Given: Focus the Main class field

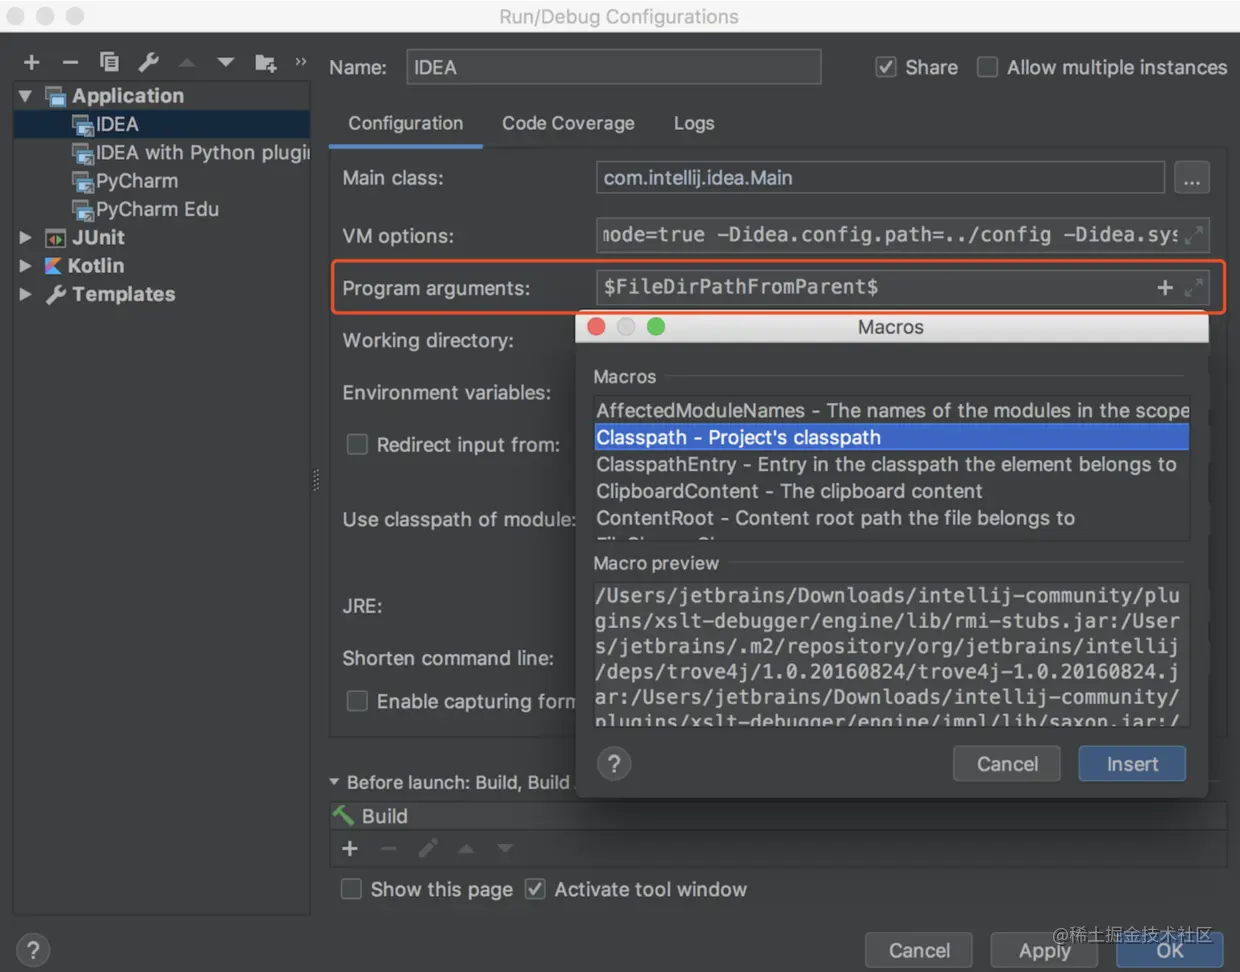Looking at the screenshot, I should point(880,178).
